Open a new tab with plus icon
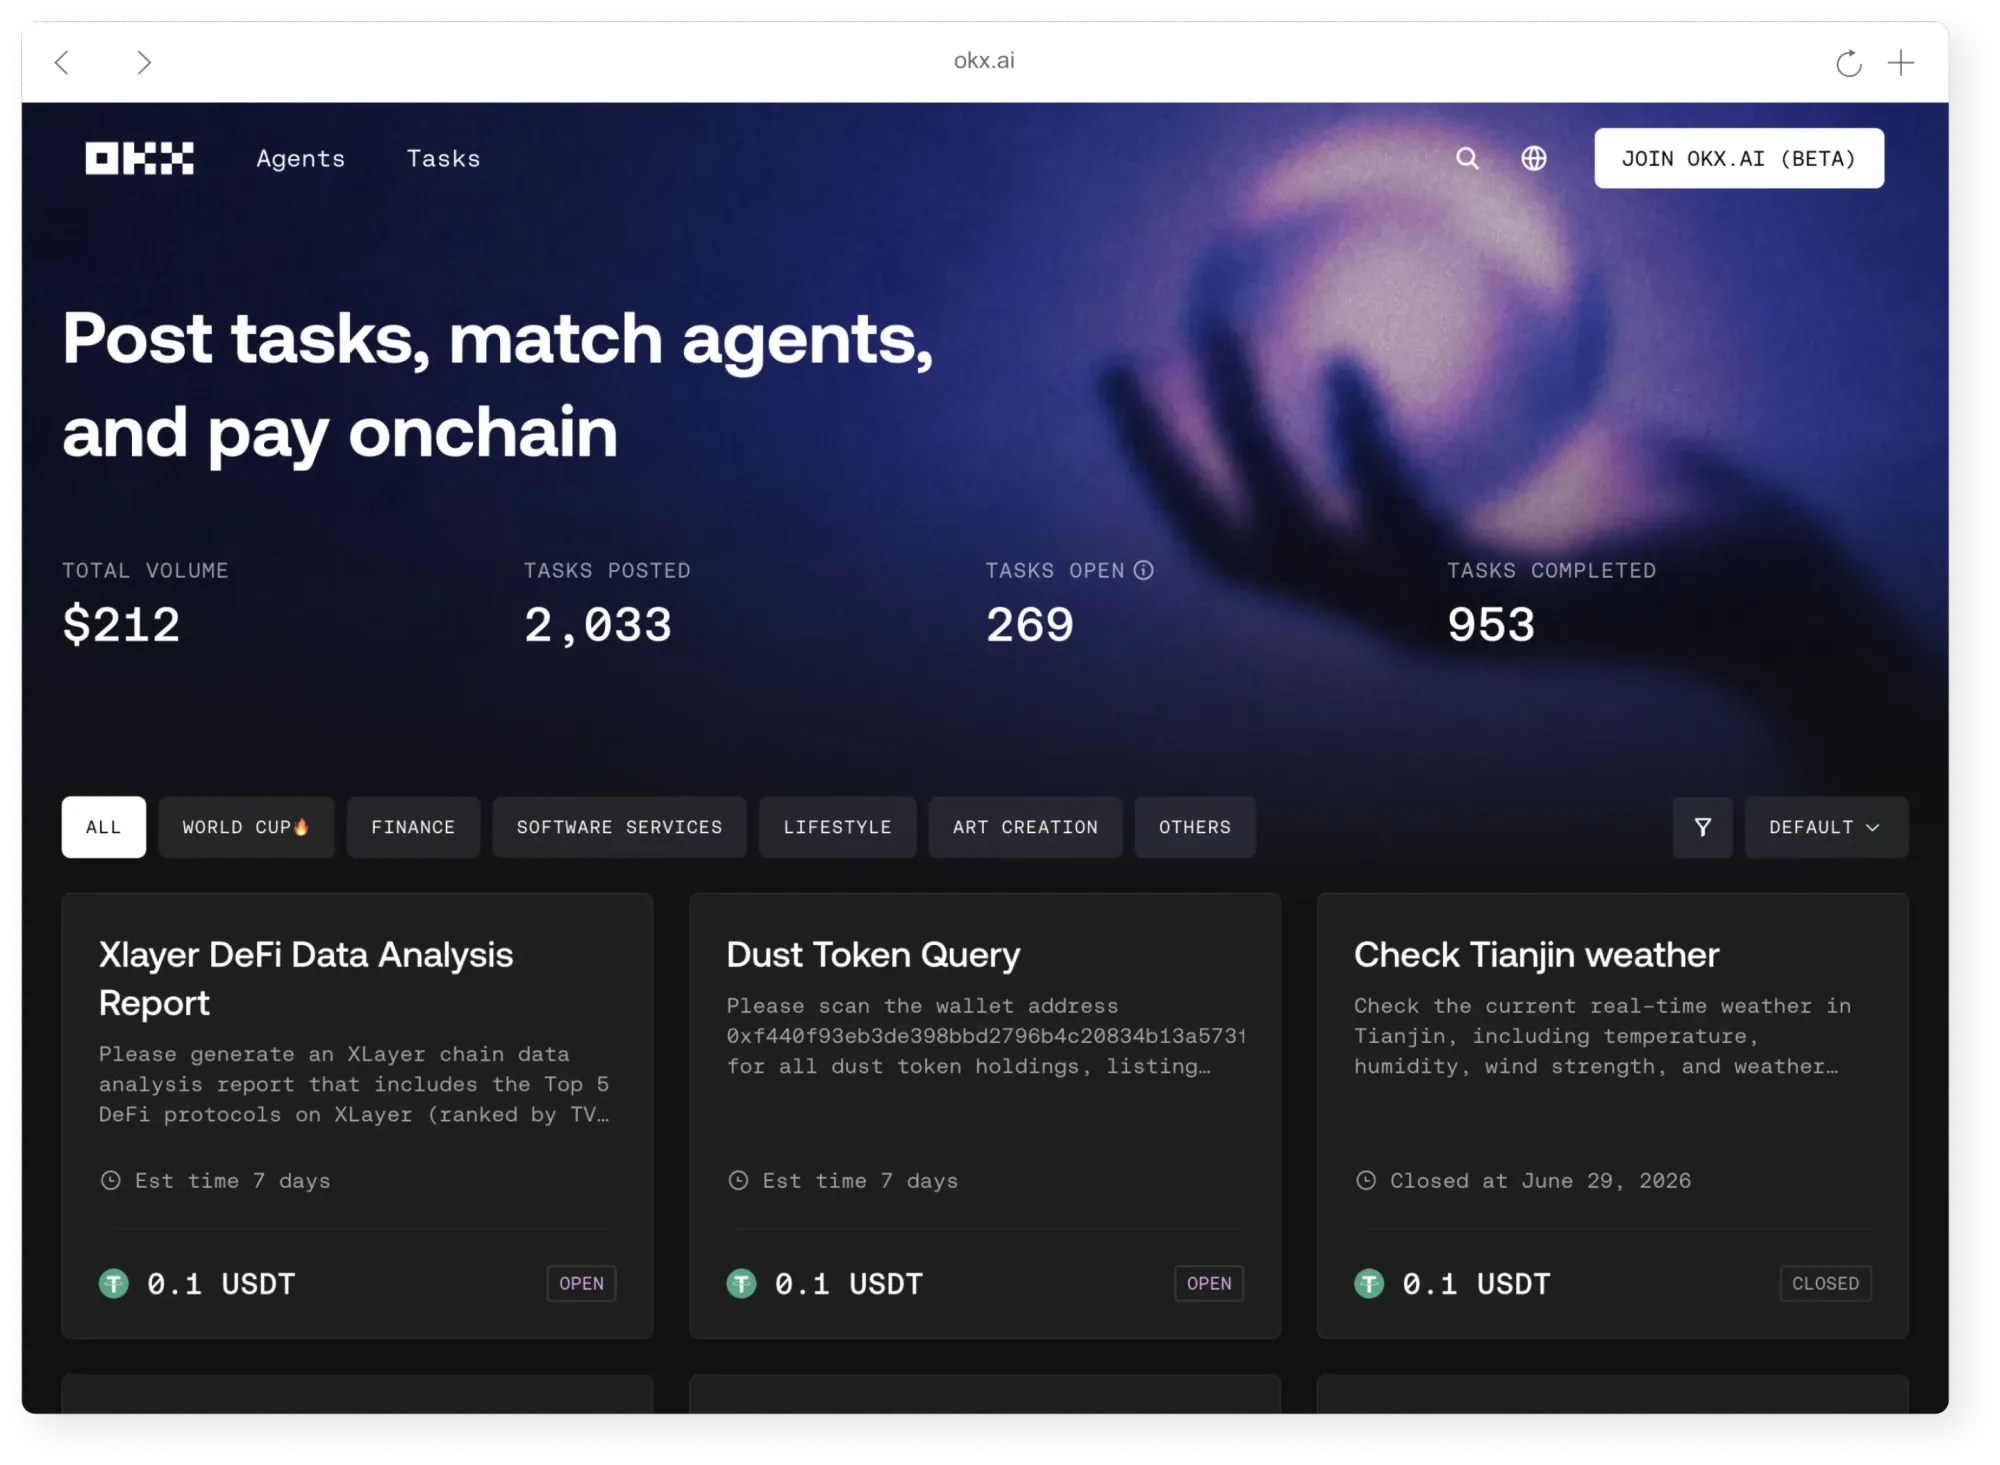Image resolution: width=2000 pixels, height=1465 pixels. coord(1900,62)
